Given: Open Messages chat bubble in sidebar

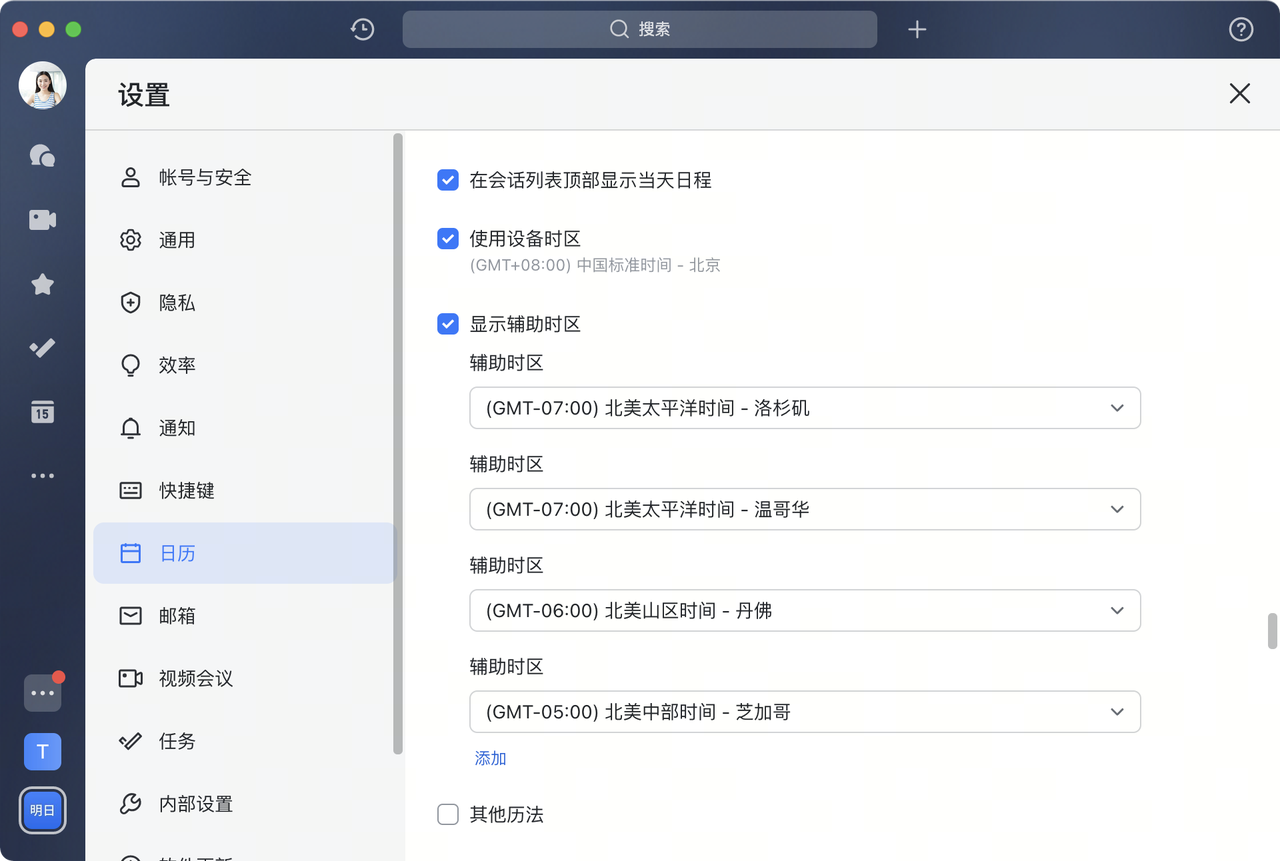Looking at the screenshot, I should [42, 155].
